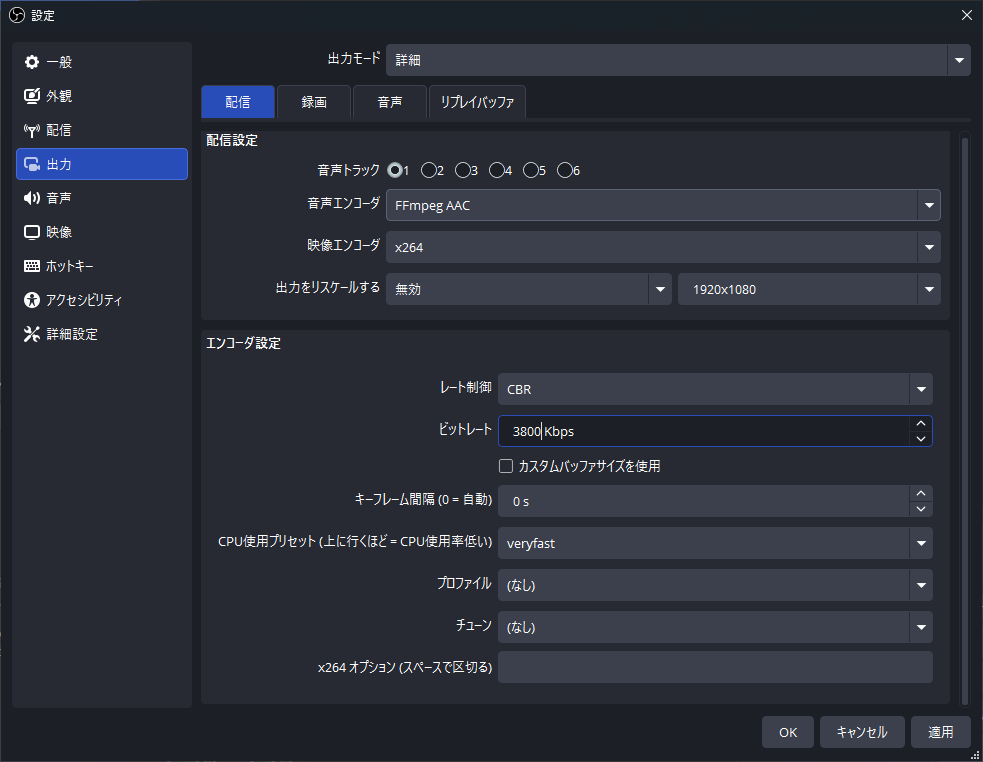This screenshot has width=983, height=762.
Task: Click the gear icon next to 一般
Action: pos(31,62)
